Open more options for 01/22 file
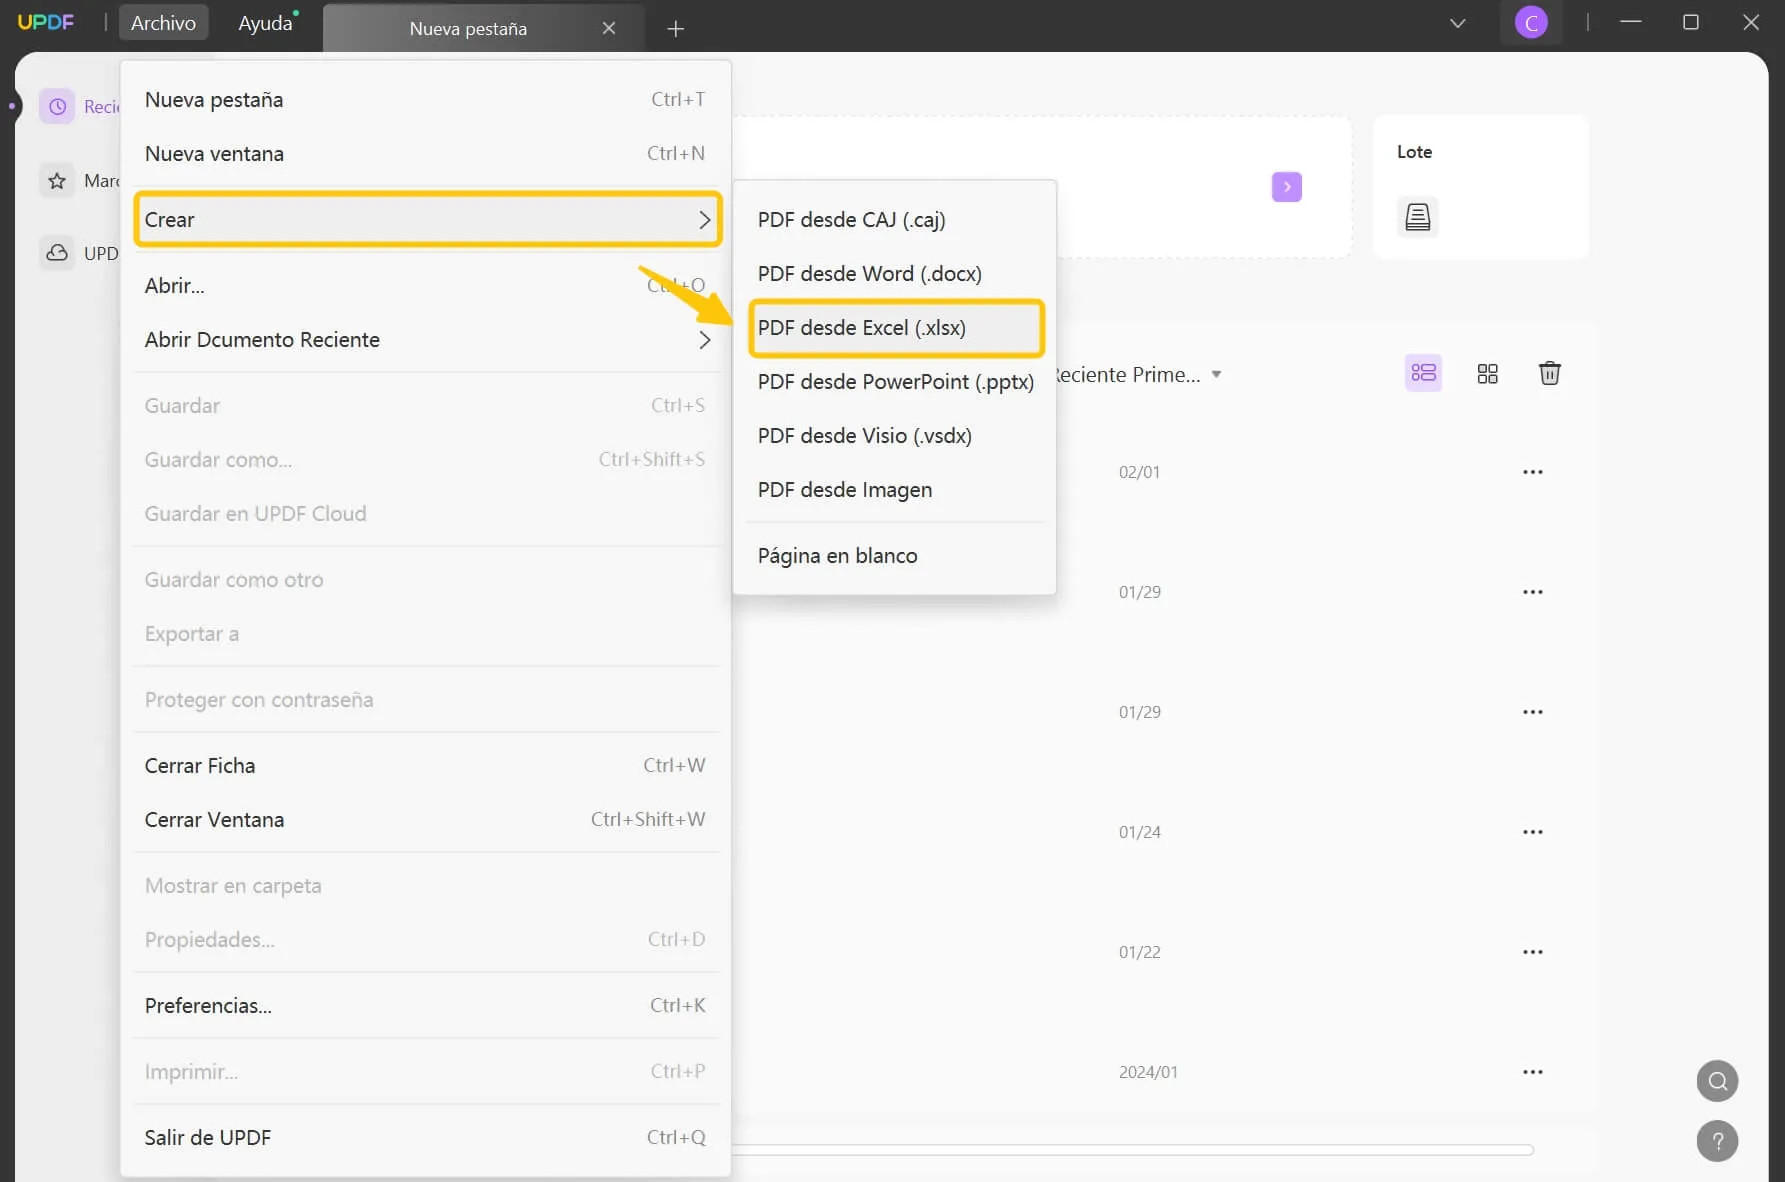This screenshot has width=1785, height=1182. (1532, 952)
